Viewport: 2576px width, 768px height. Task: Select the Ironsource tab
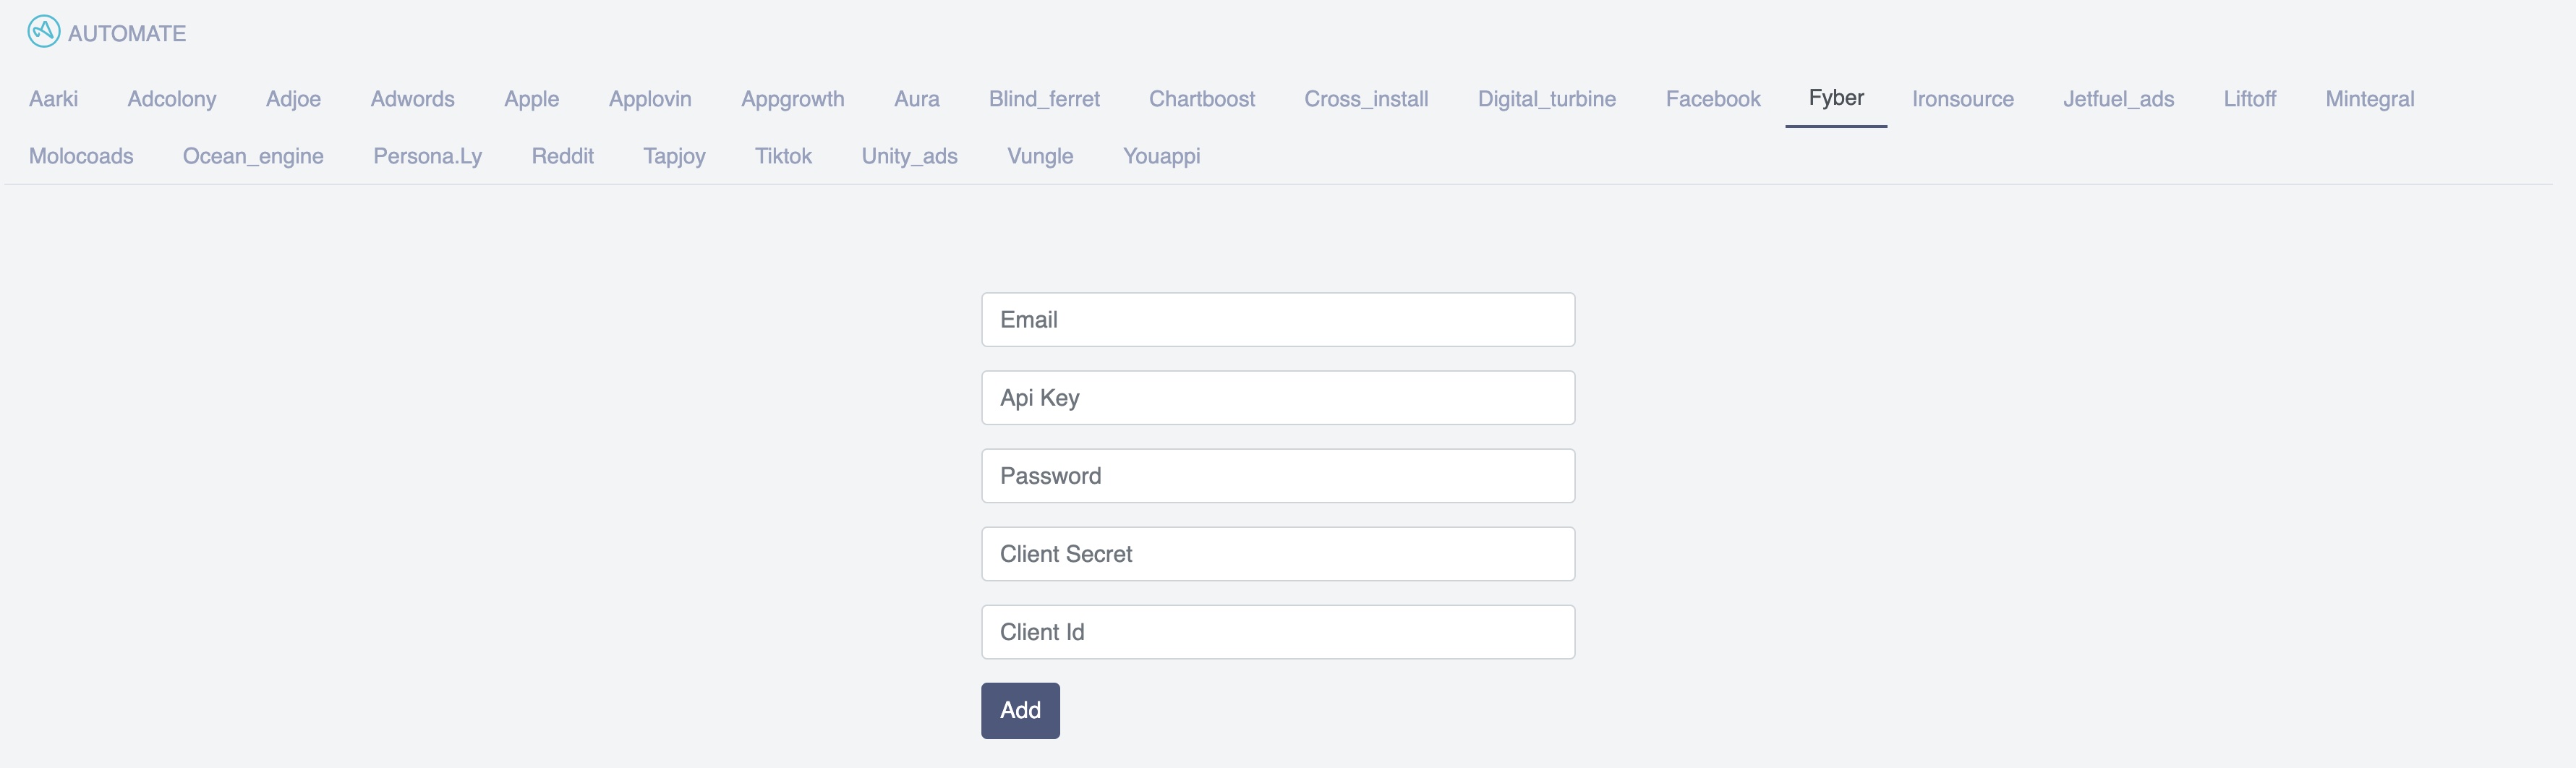pyautogui.click(x=1963, y=99)
